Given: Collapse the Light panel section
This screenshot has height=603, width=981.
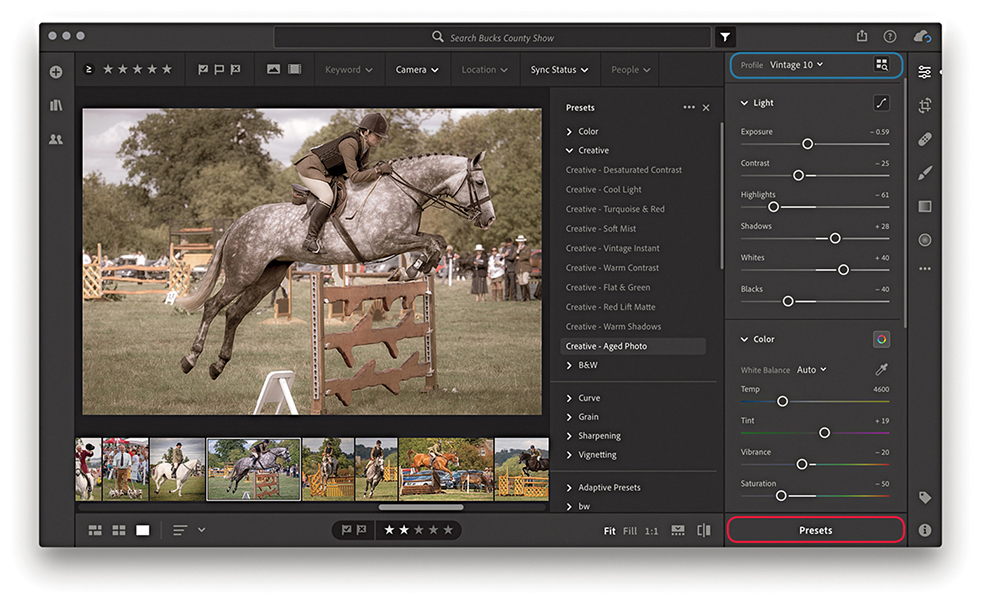Looking at the screenshot, I should click(745, 103).
